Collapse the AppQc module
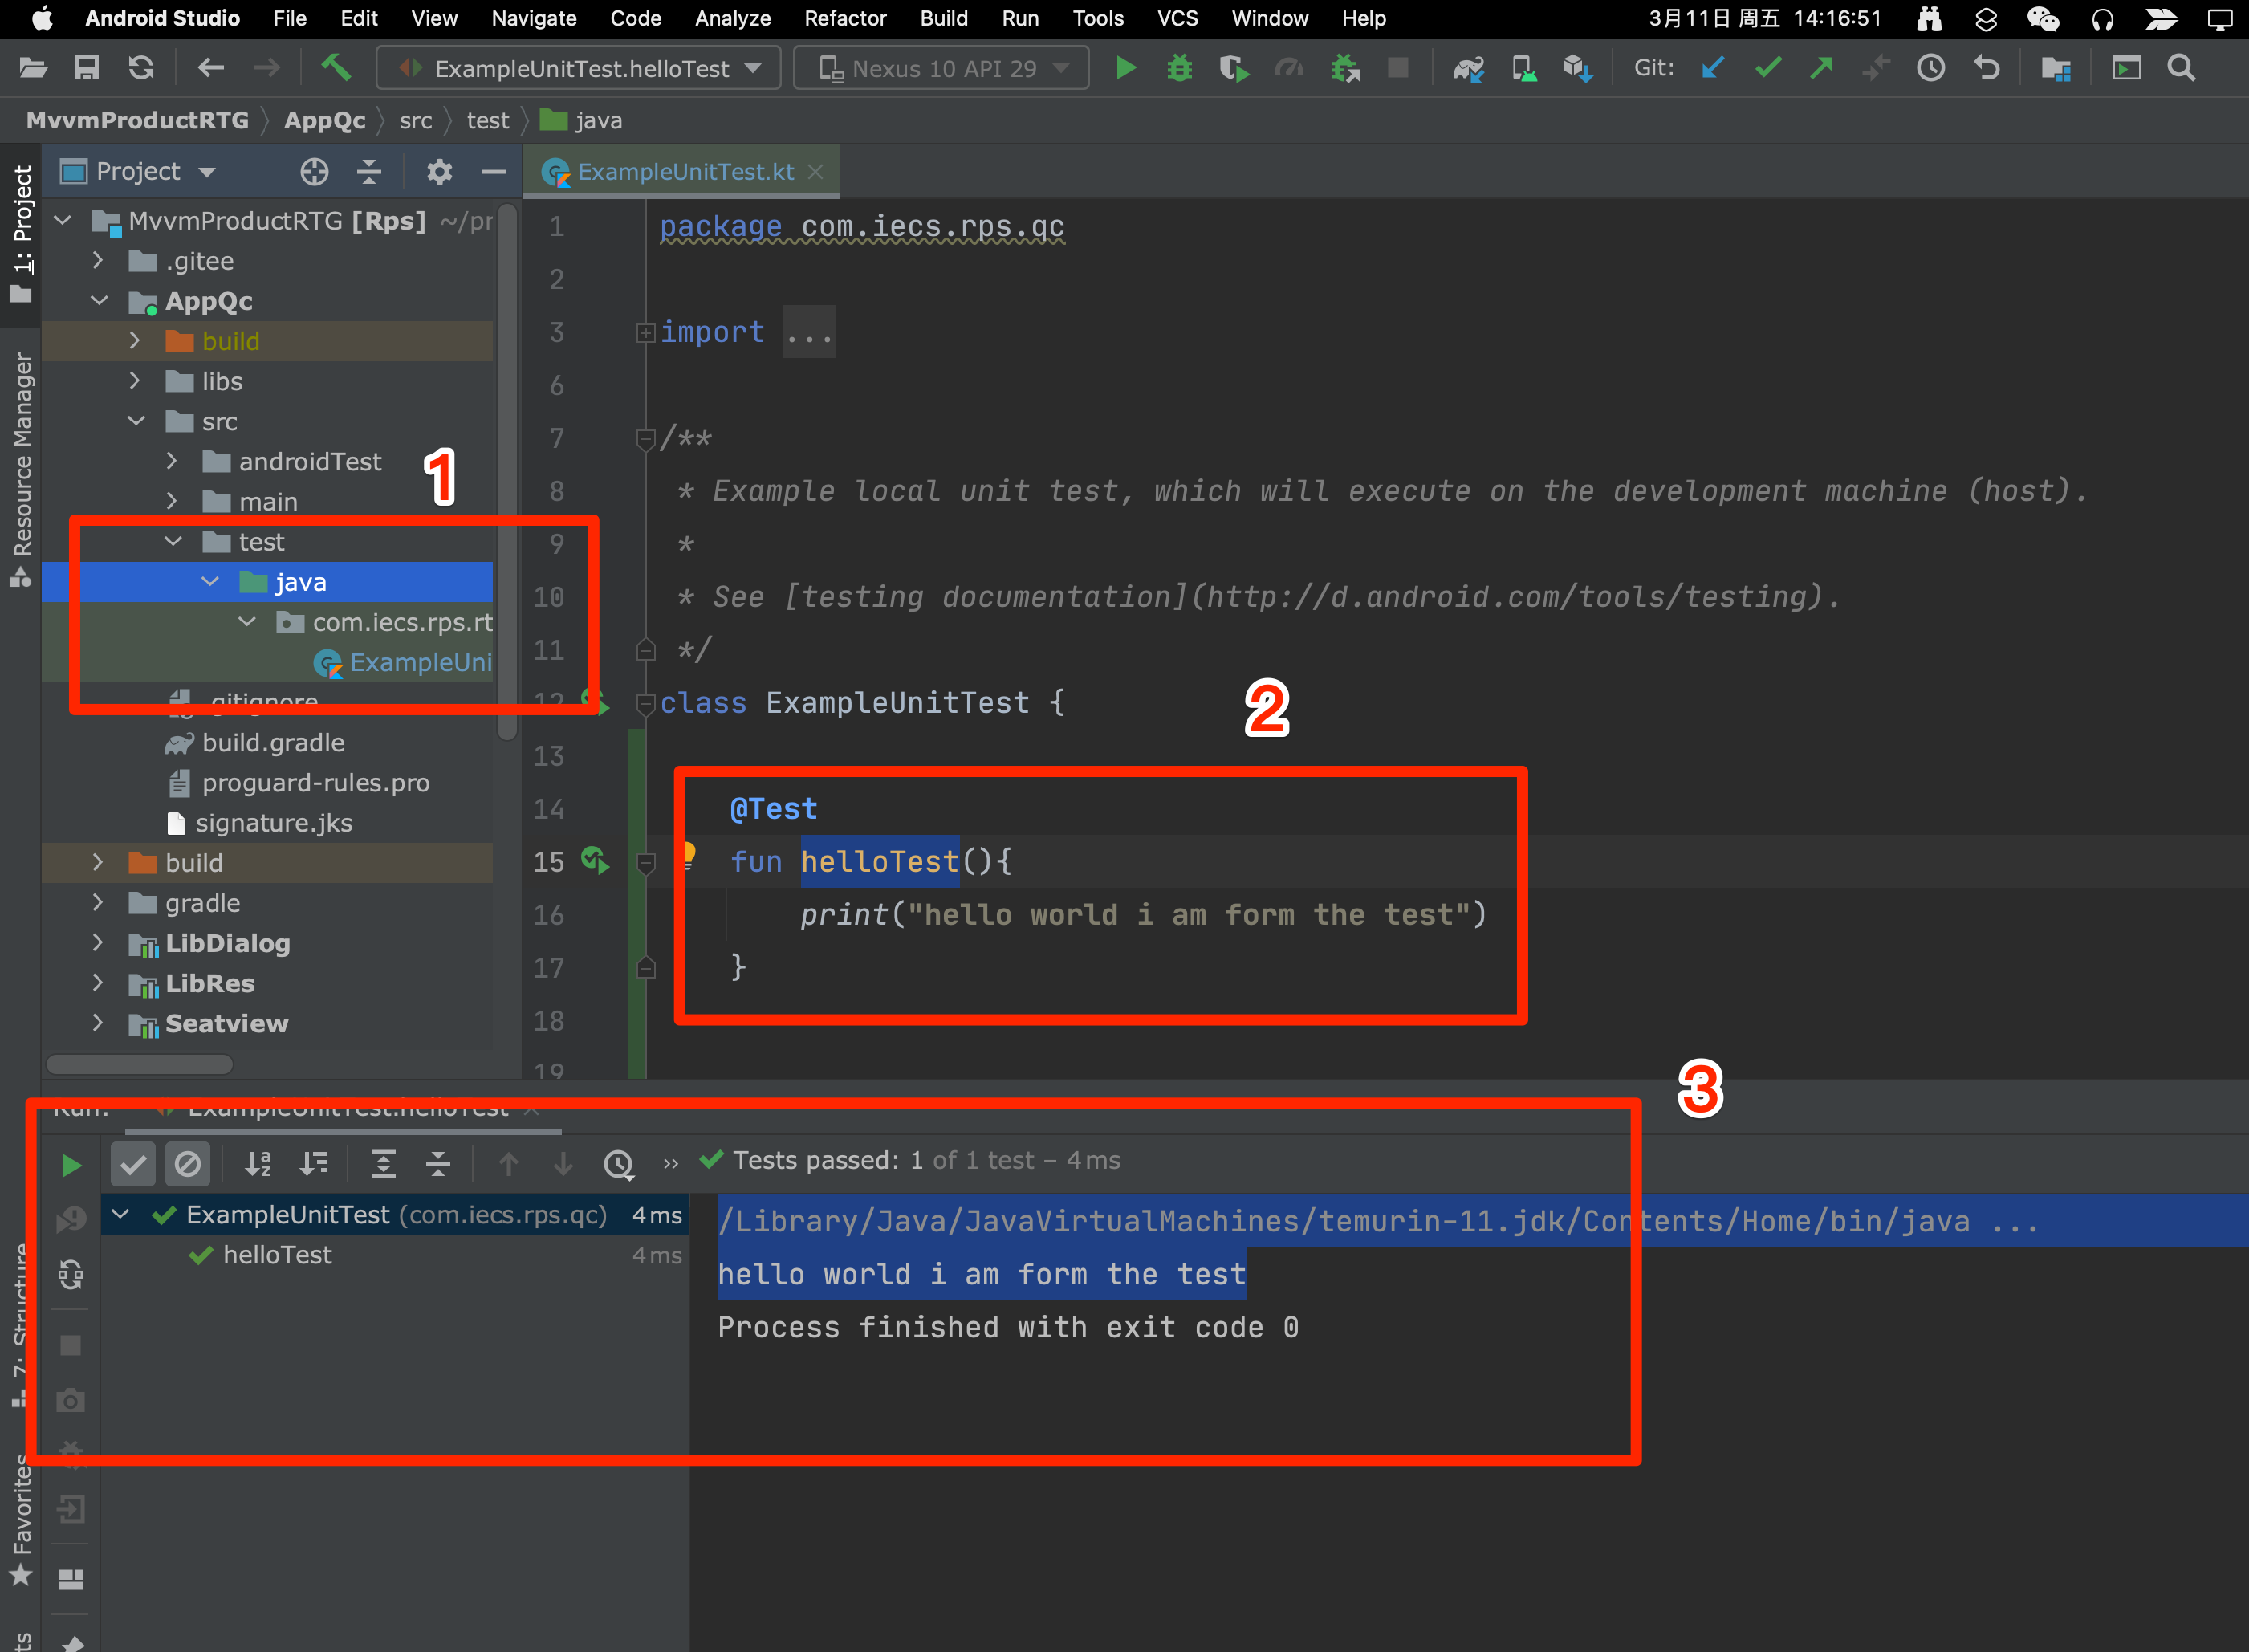 [x=98, y=300]
